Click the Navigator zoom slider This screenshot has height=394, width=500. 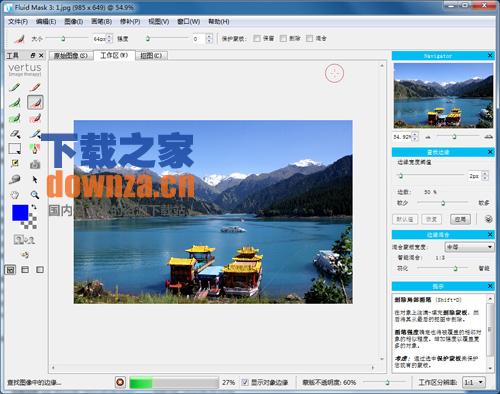[457, 137]
